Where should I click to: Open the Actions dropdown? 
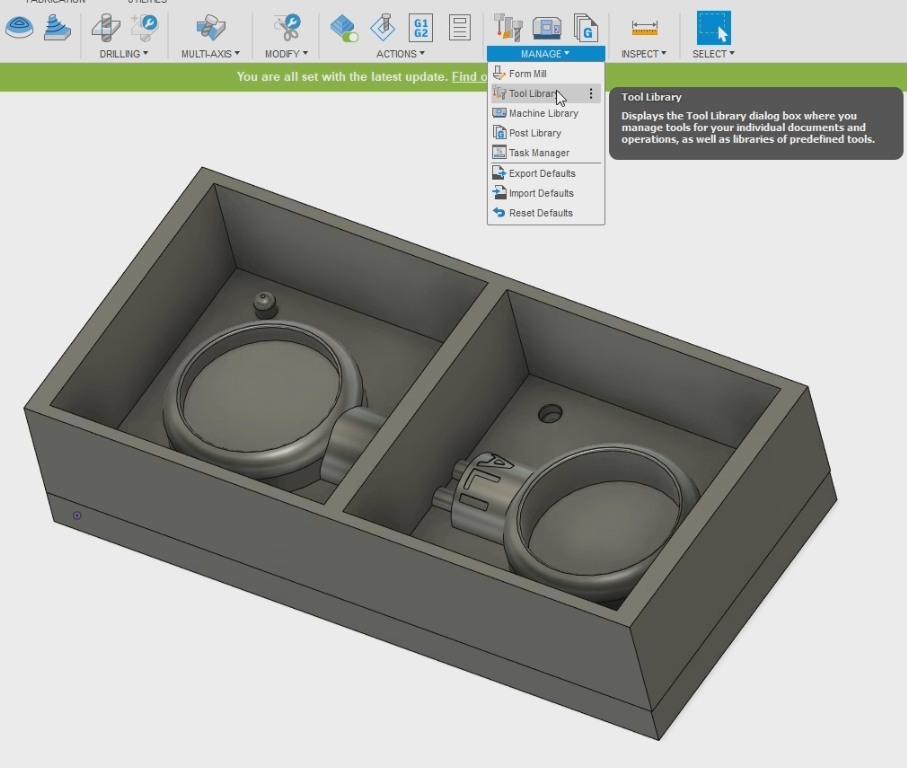(x=400, y=54)
